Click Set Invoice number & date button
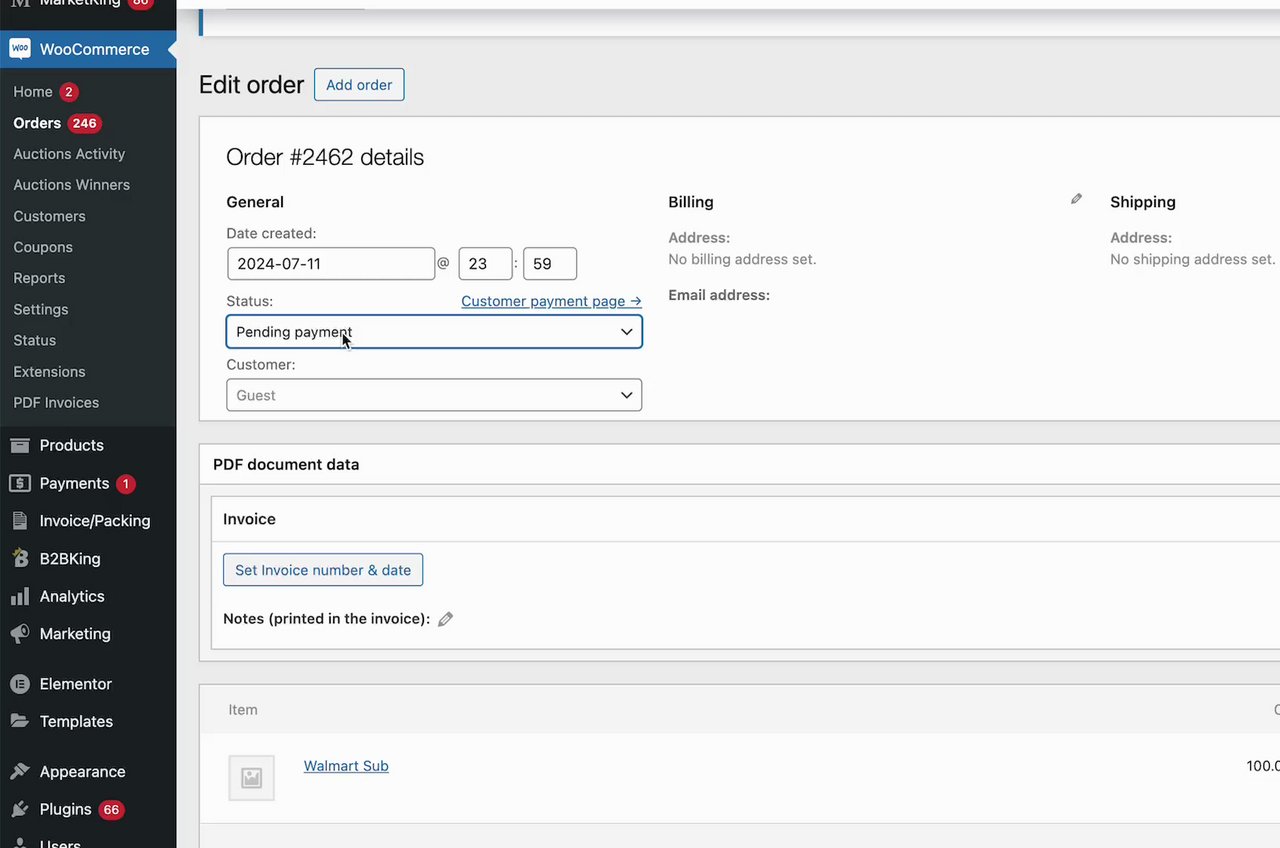Screen dimensions: 1280x848 click(323, 570)
